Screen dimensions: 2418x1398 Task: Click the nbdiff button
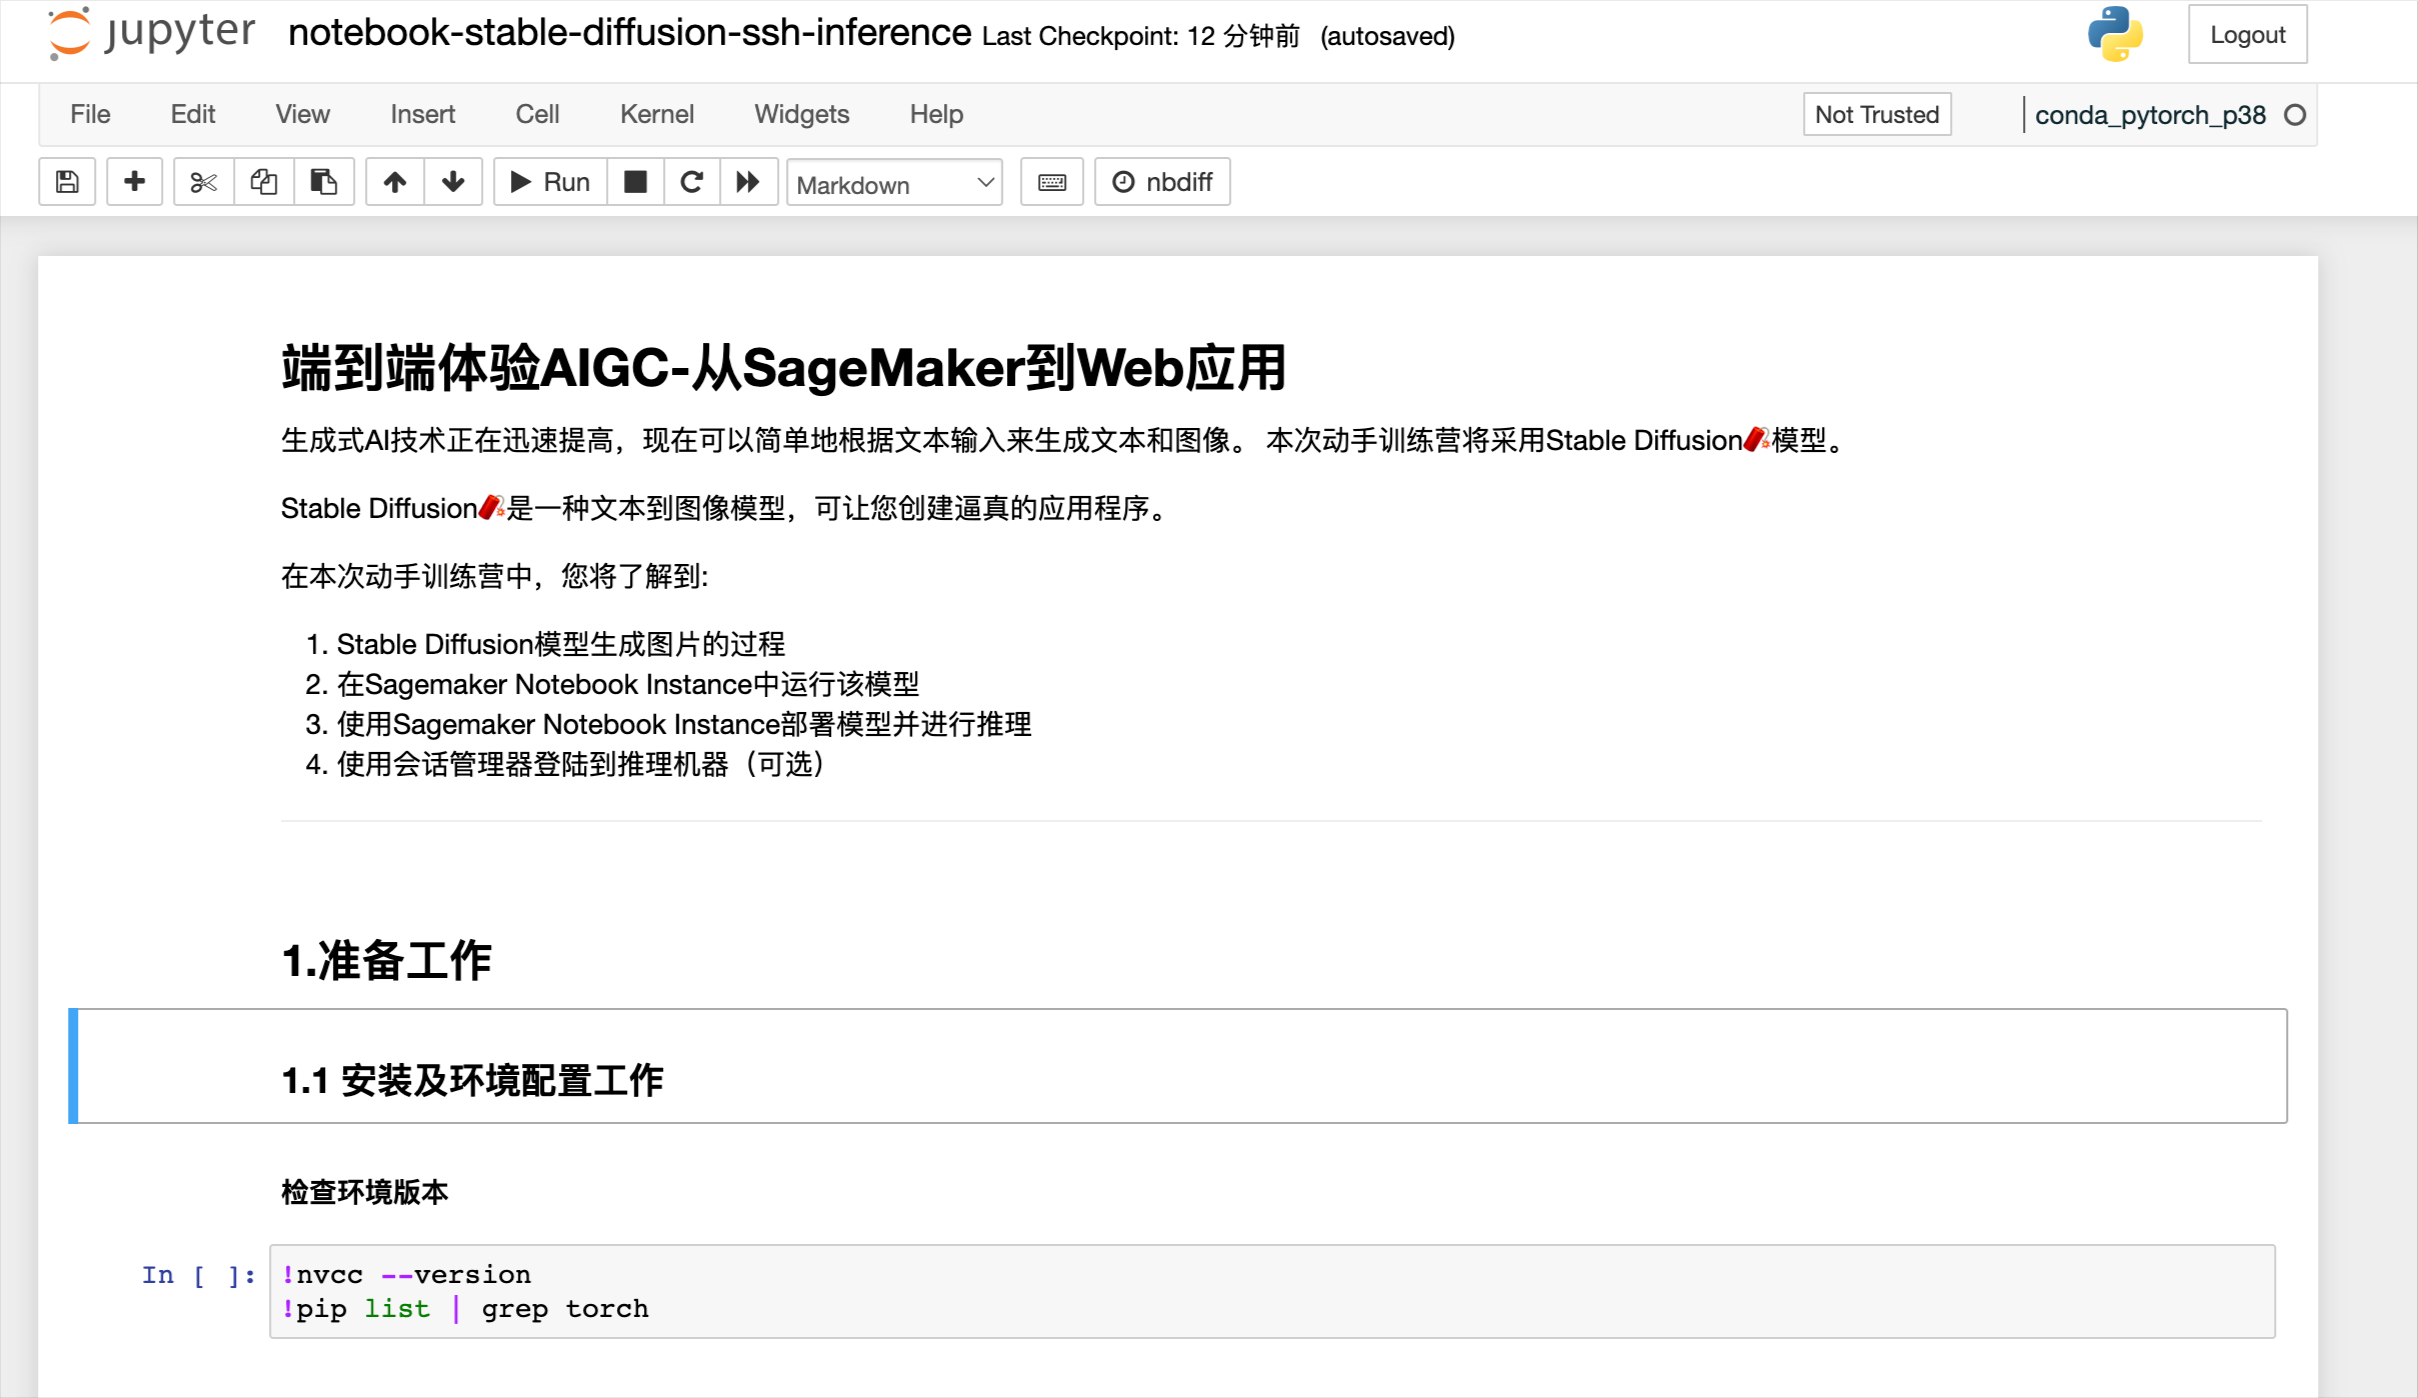click(x=1162, y=182)
